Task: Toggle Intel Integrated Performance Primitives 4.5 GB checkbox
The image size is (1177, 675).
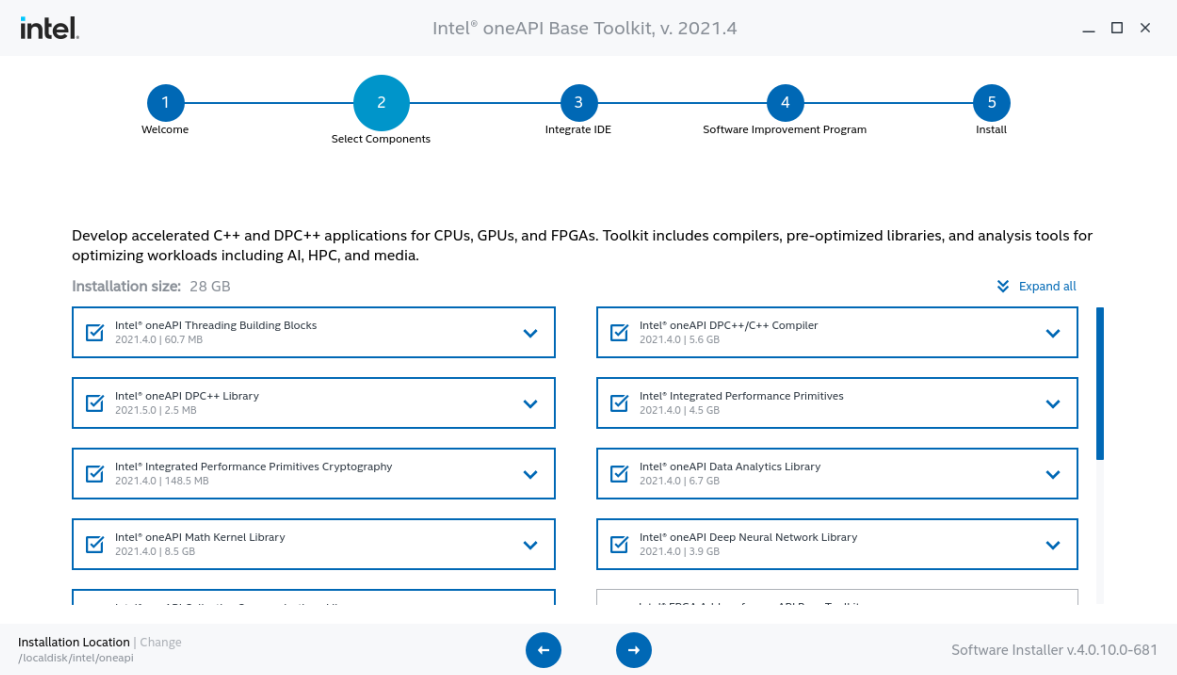Action: click(x=619, y=402)
